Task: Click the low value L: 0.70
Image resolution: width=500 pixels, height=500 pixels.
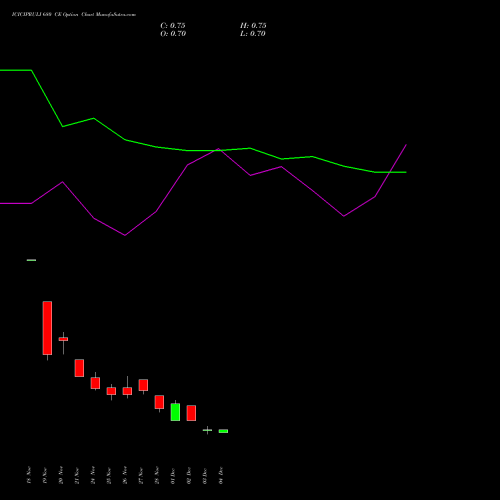Action: pos(253,34)
